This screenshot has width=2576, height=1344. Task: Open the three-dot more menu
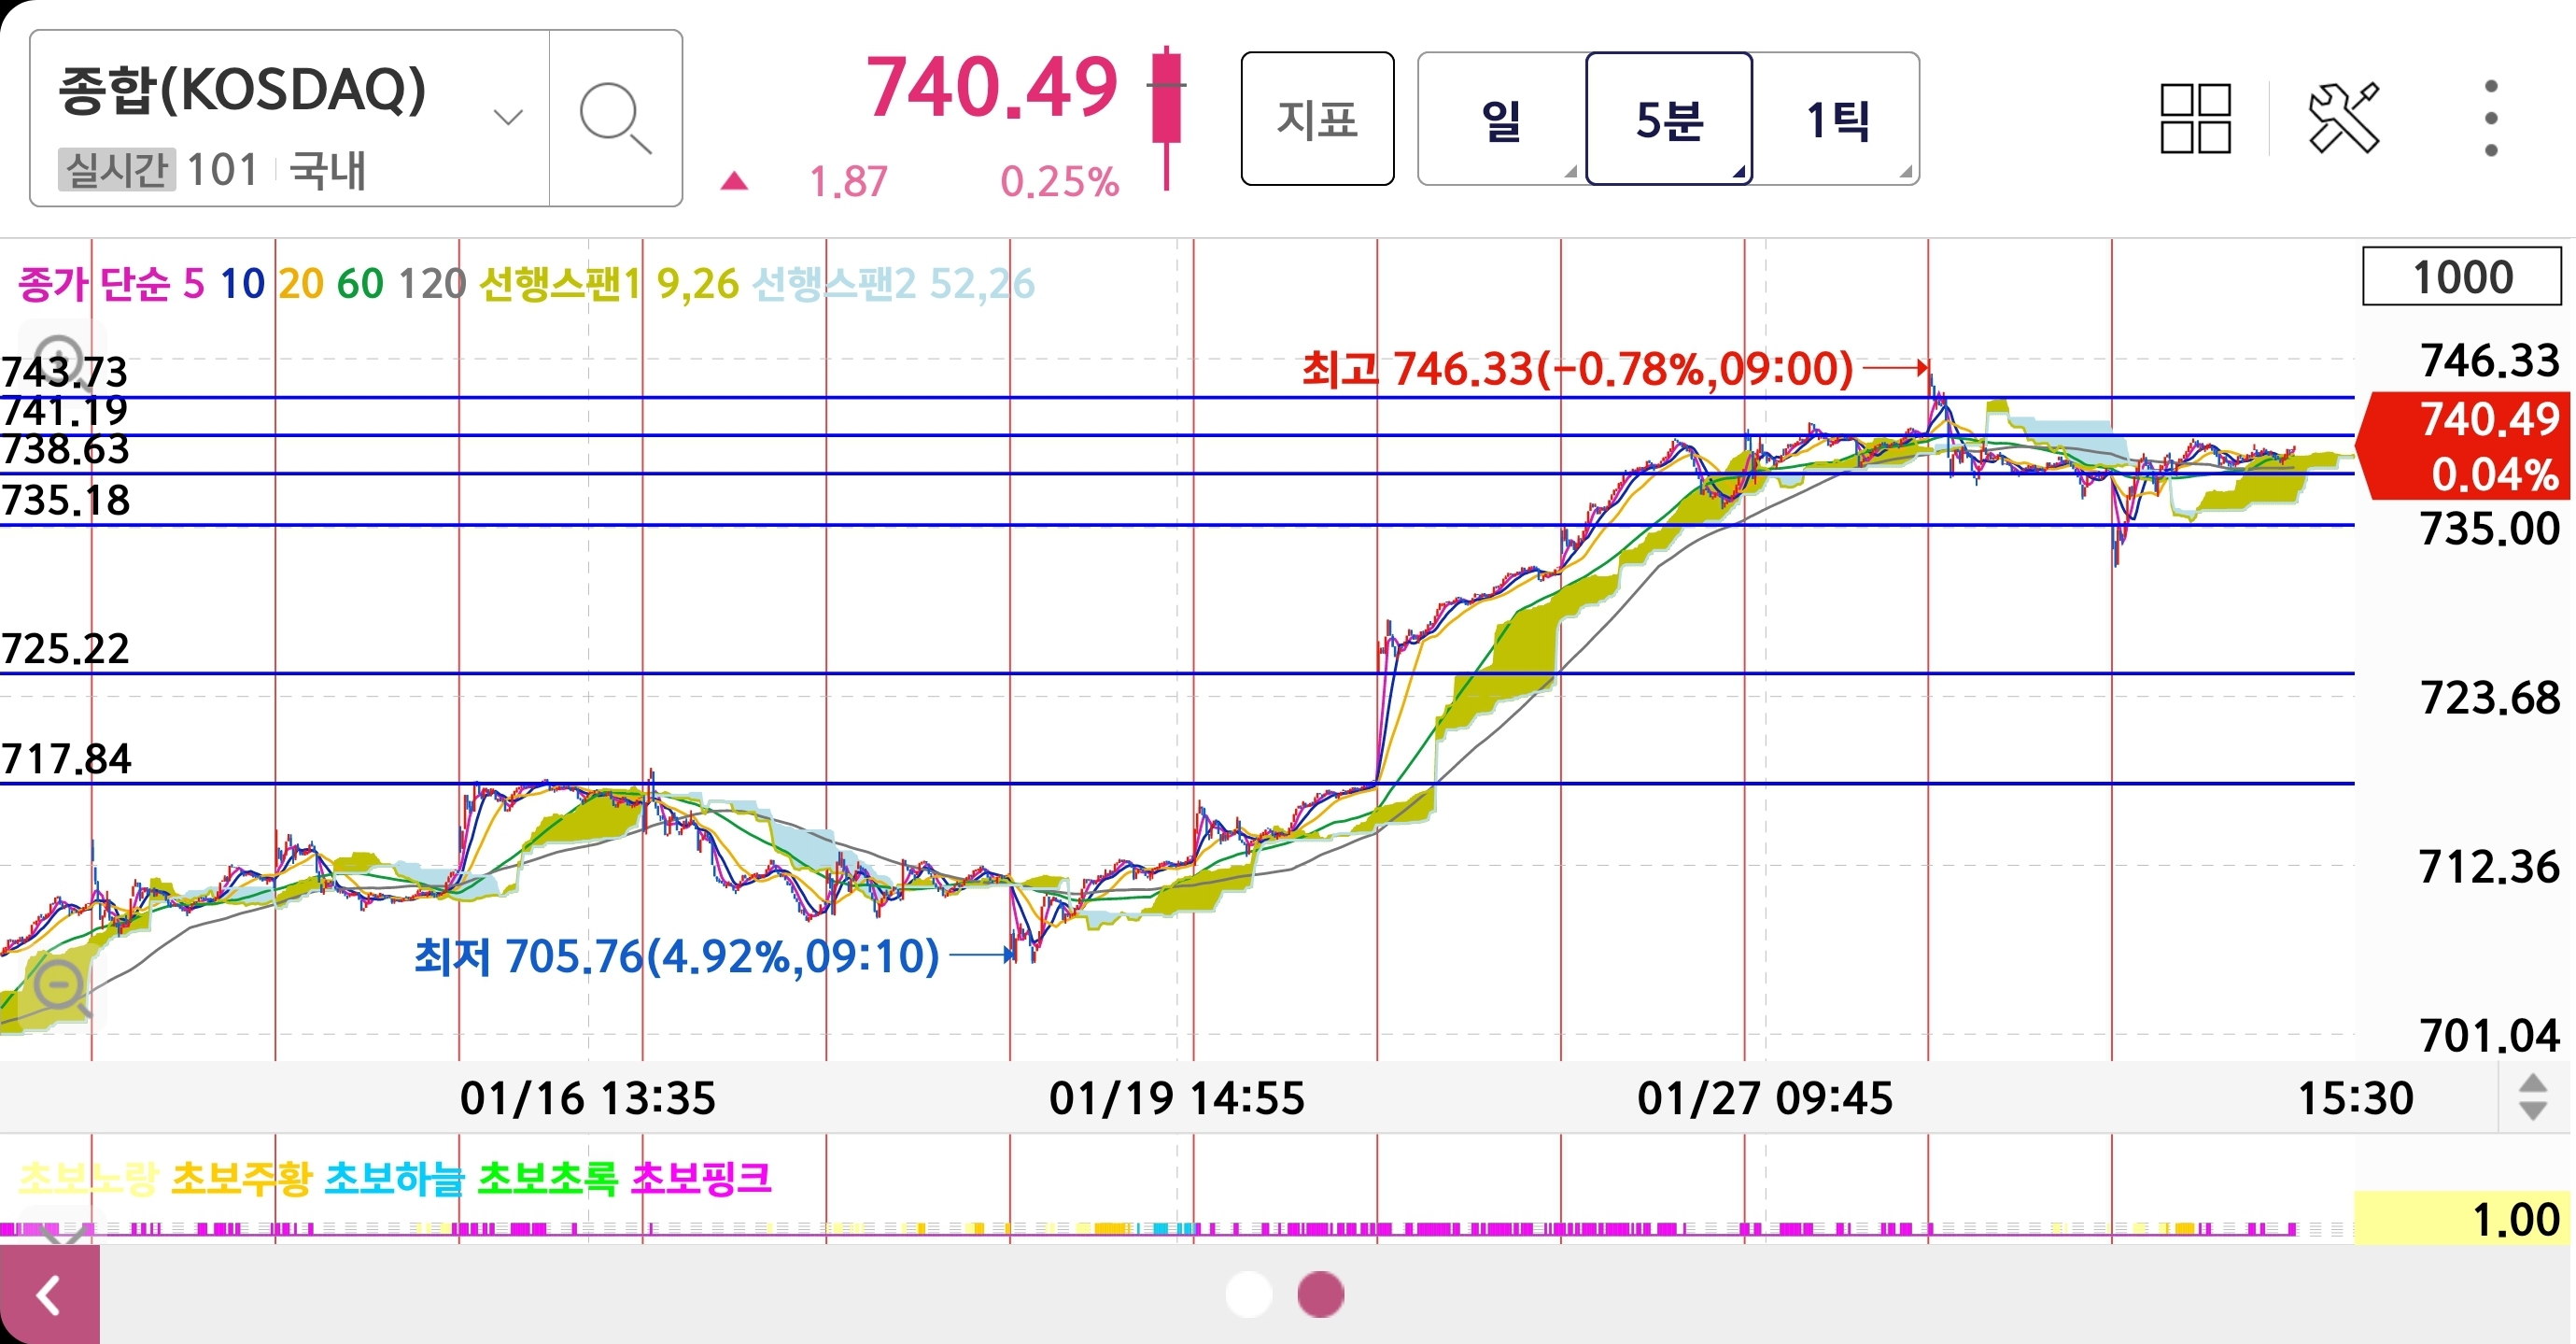coord(2490,118)
